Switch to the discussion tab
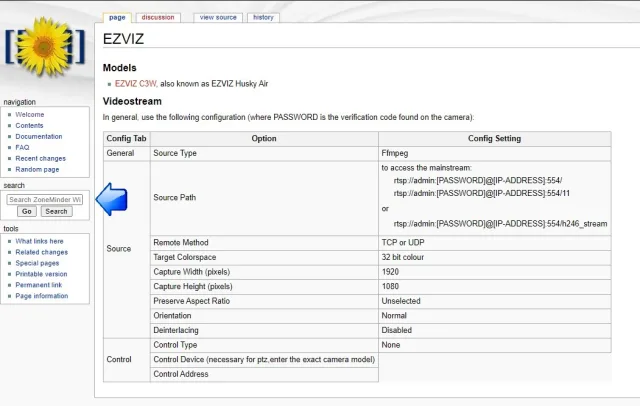The width and height of the screenshot is (640, 406). click(x=158, y=18)
